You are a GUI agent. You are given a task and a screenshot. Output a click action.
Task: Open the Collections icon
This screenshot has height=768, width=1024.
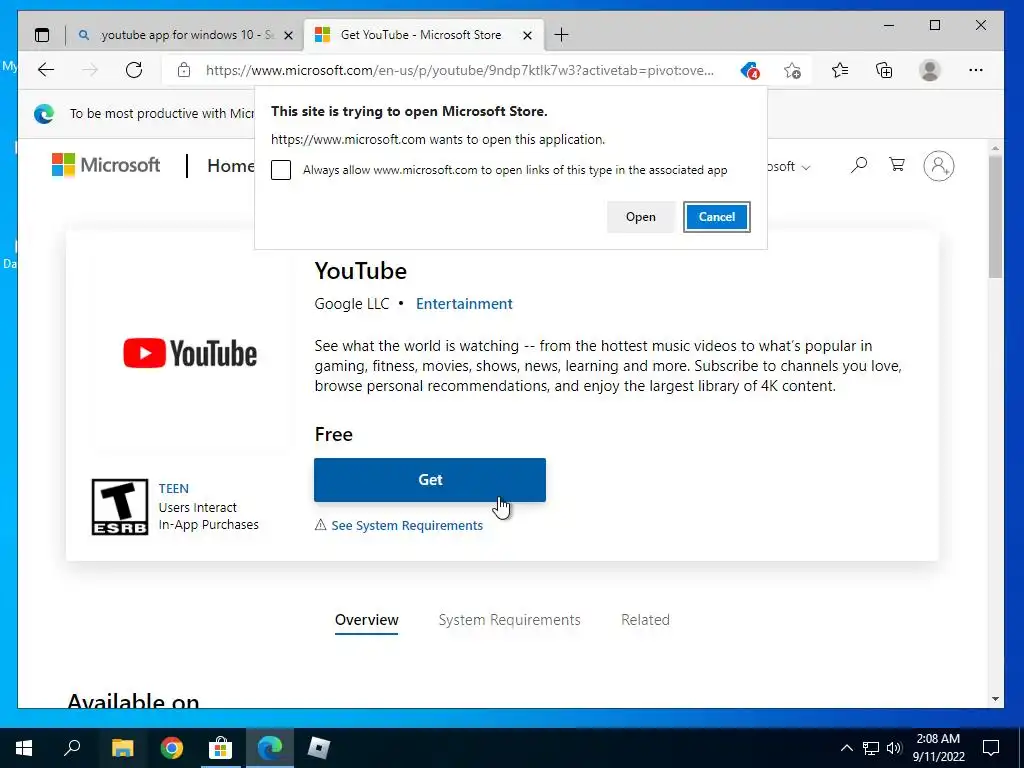(x=884, y=70)
